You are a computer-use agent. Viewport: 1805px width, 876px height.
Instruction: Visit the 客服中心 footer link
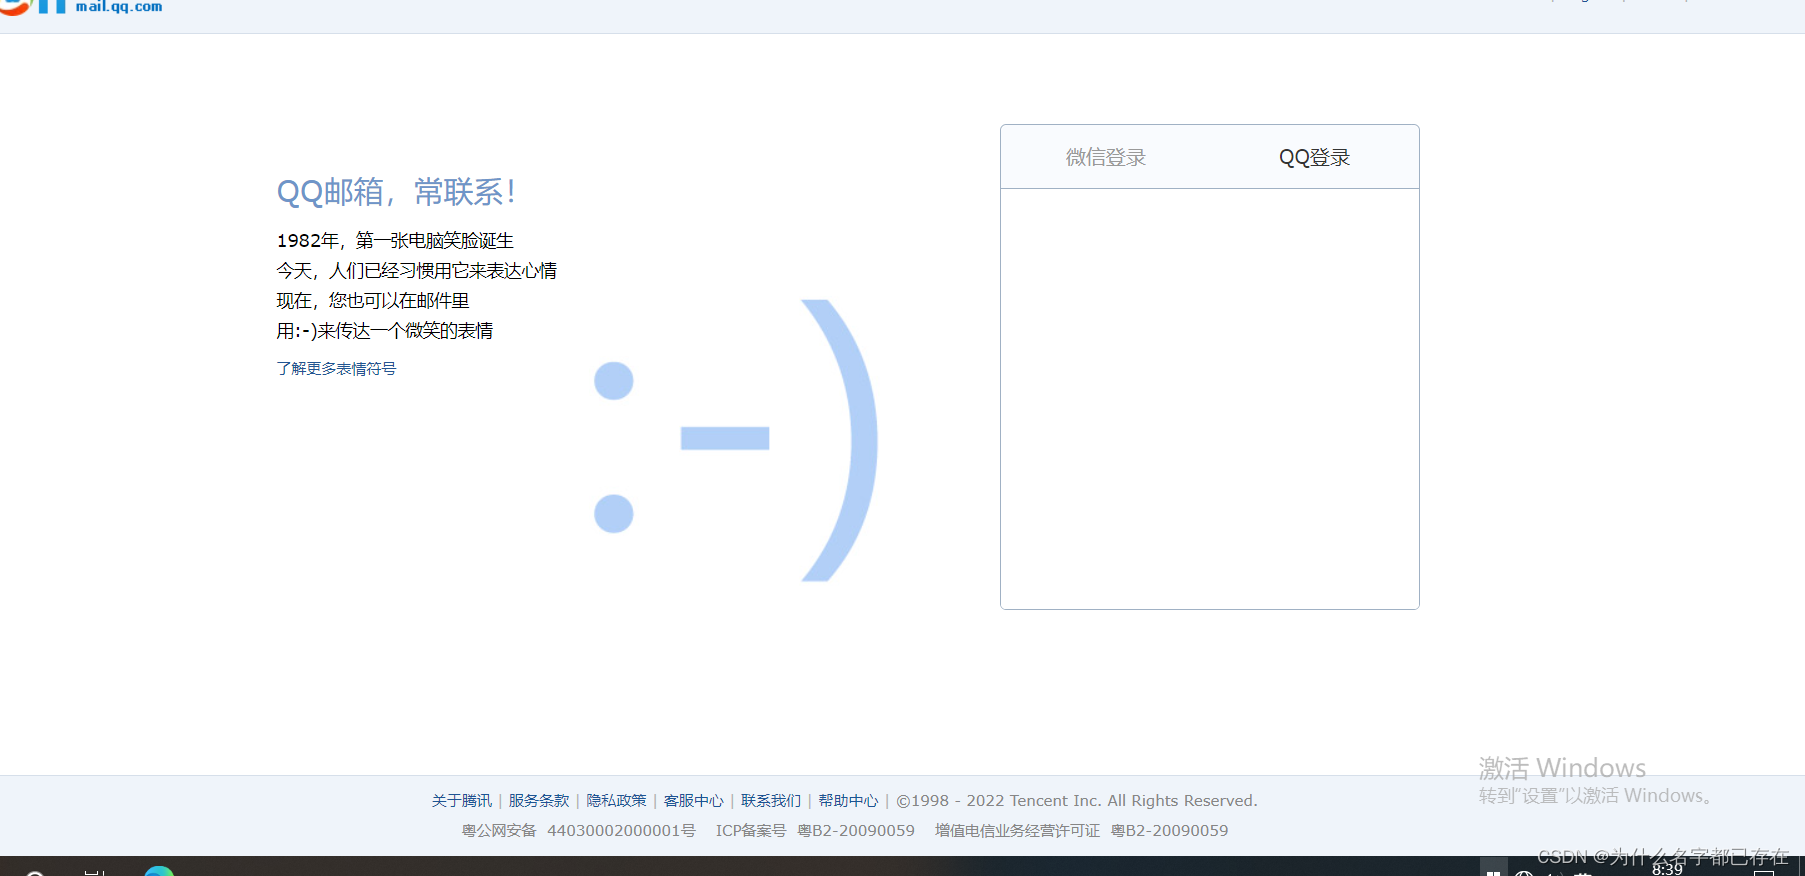694,801
